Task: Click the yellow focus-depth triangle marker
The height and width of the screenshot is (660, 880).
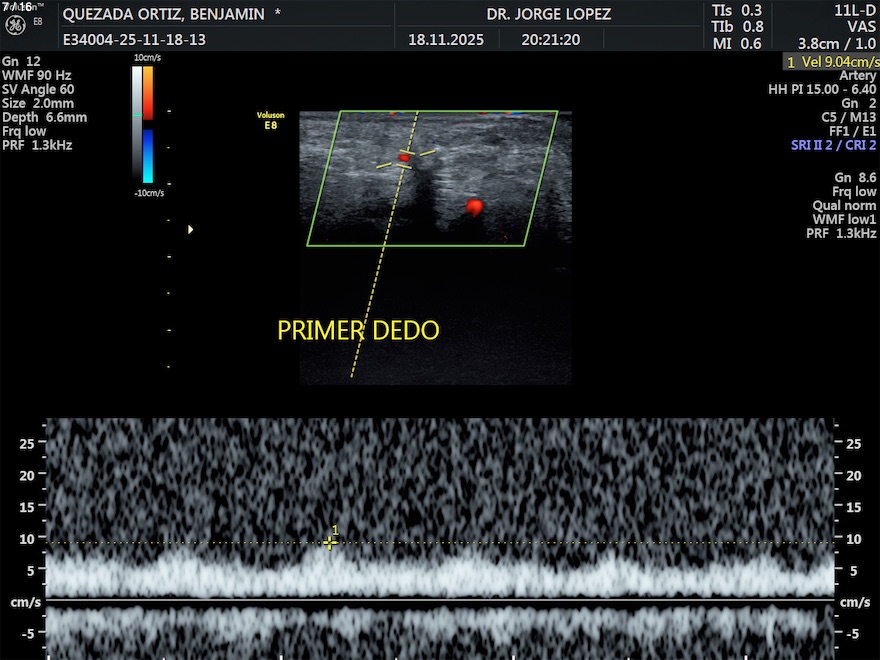Action: click(190, 229)
